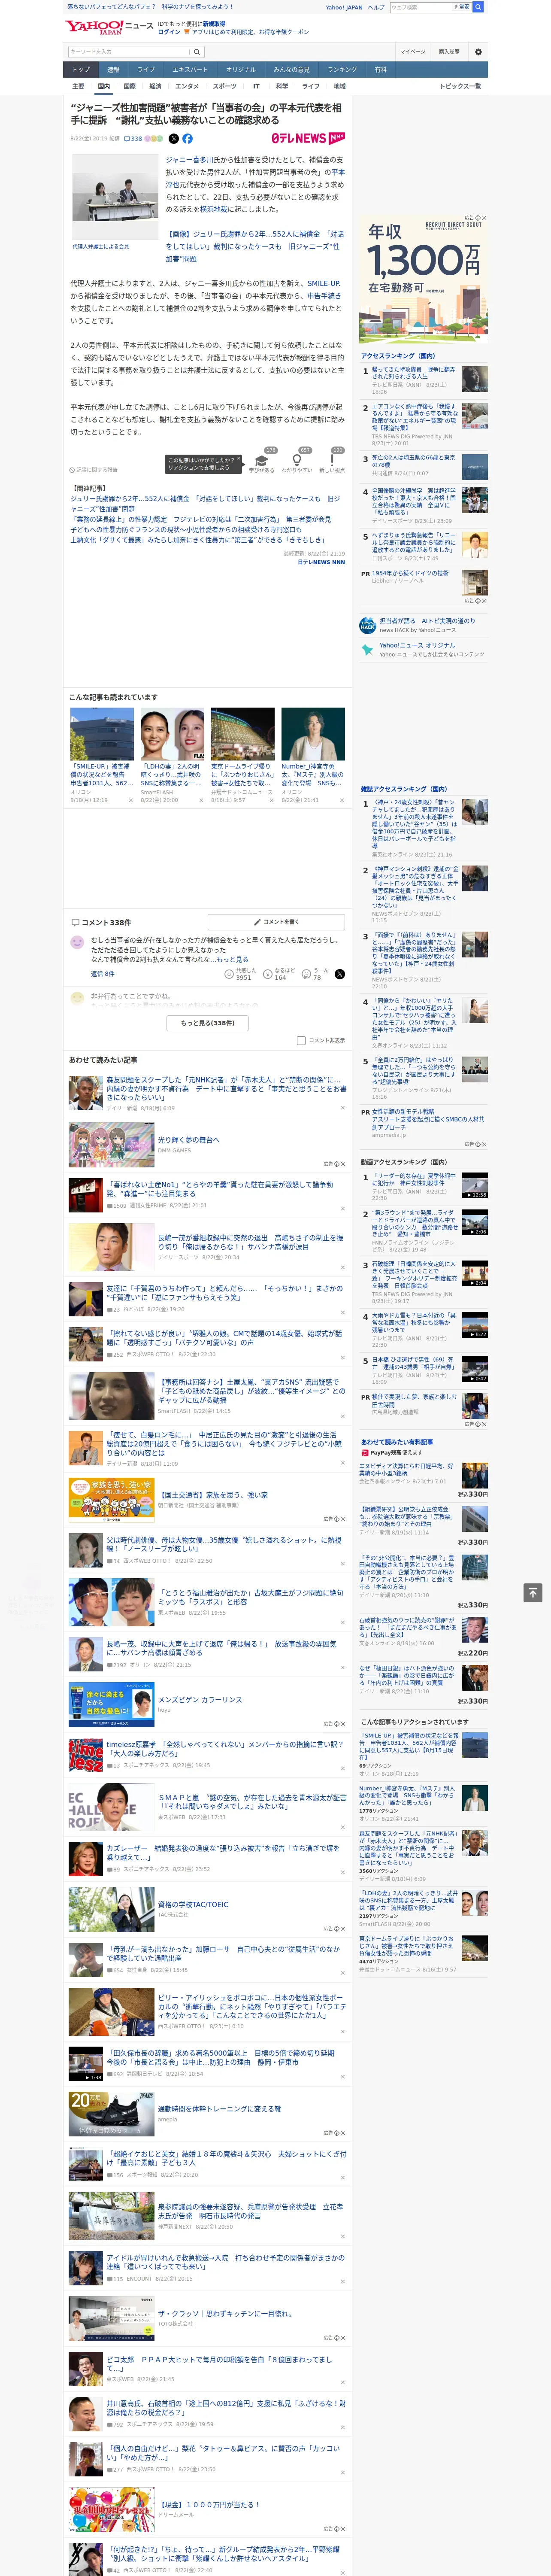
Task: Open the settings gear icon
Action: tap(478, 51)
